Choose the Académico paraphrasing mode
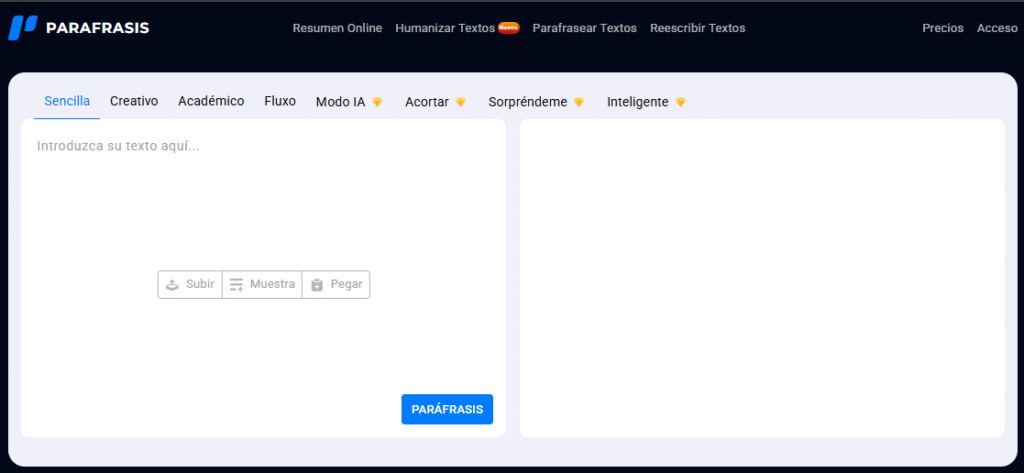 211,101
